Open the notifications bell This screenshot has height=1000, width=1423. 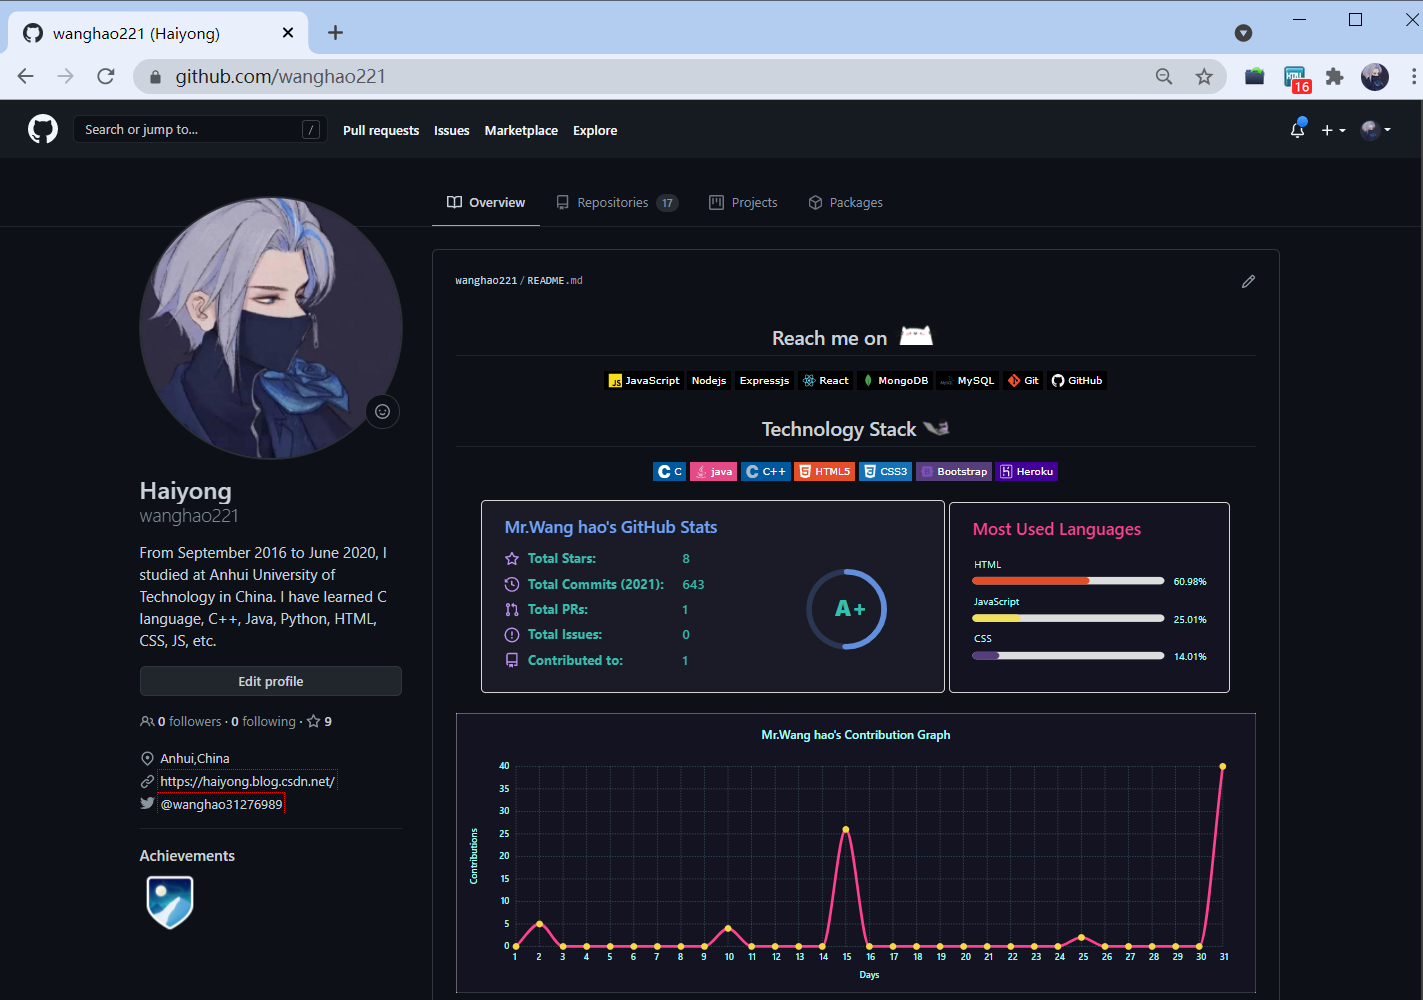point(1298,129)
